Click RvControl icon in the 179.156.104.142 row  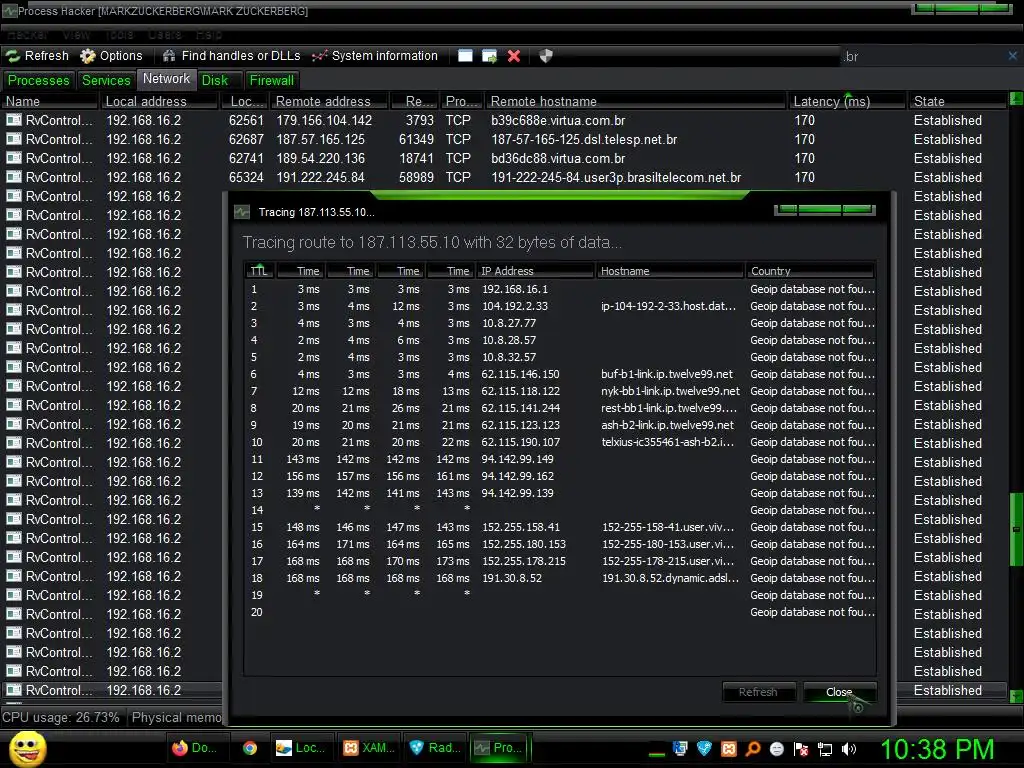click(x=14, y=120)
